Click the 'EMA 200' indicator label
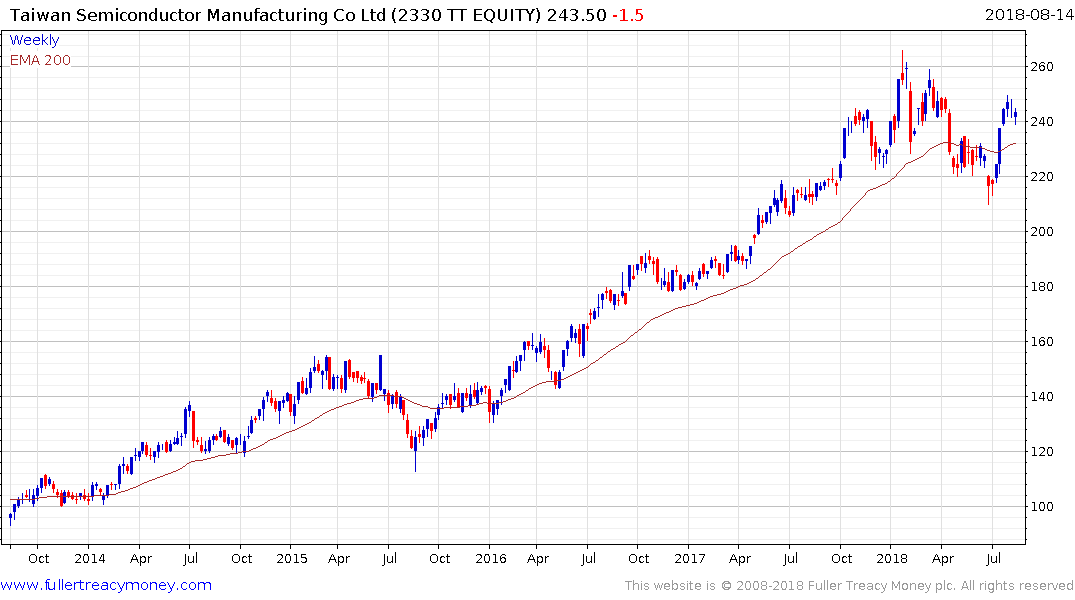Viewport: 1075px width, 600px height. point(40,60)
